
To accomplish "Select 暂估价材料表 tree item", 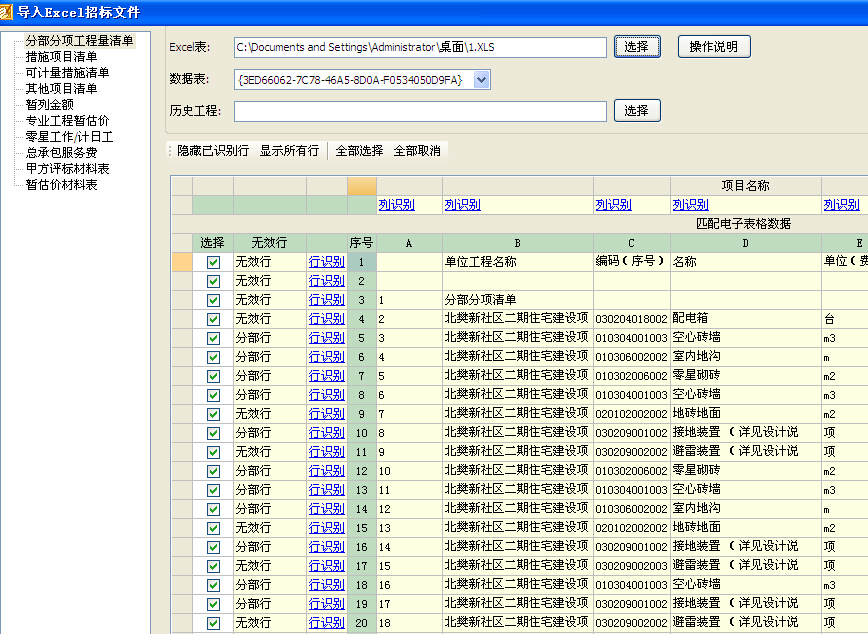I will (61, 185).
